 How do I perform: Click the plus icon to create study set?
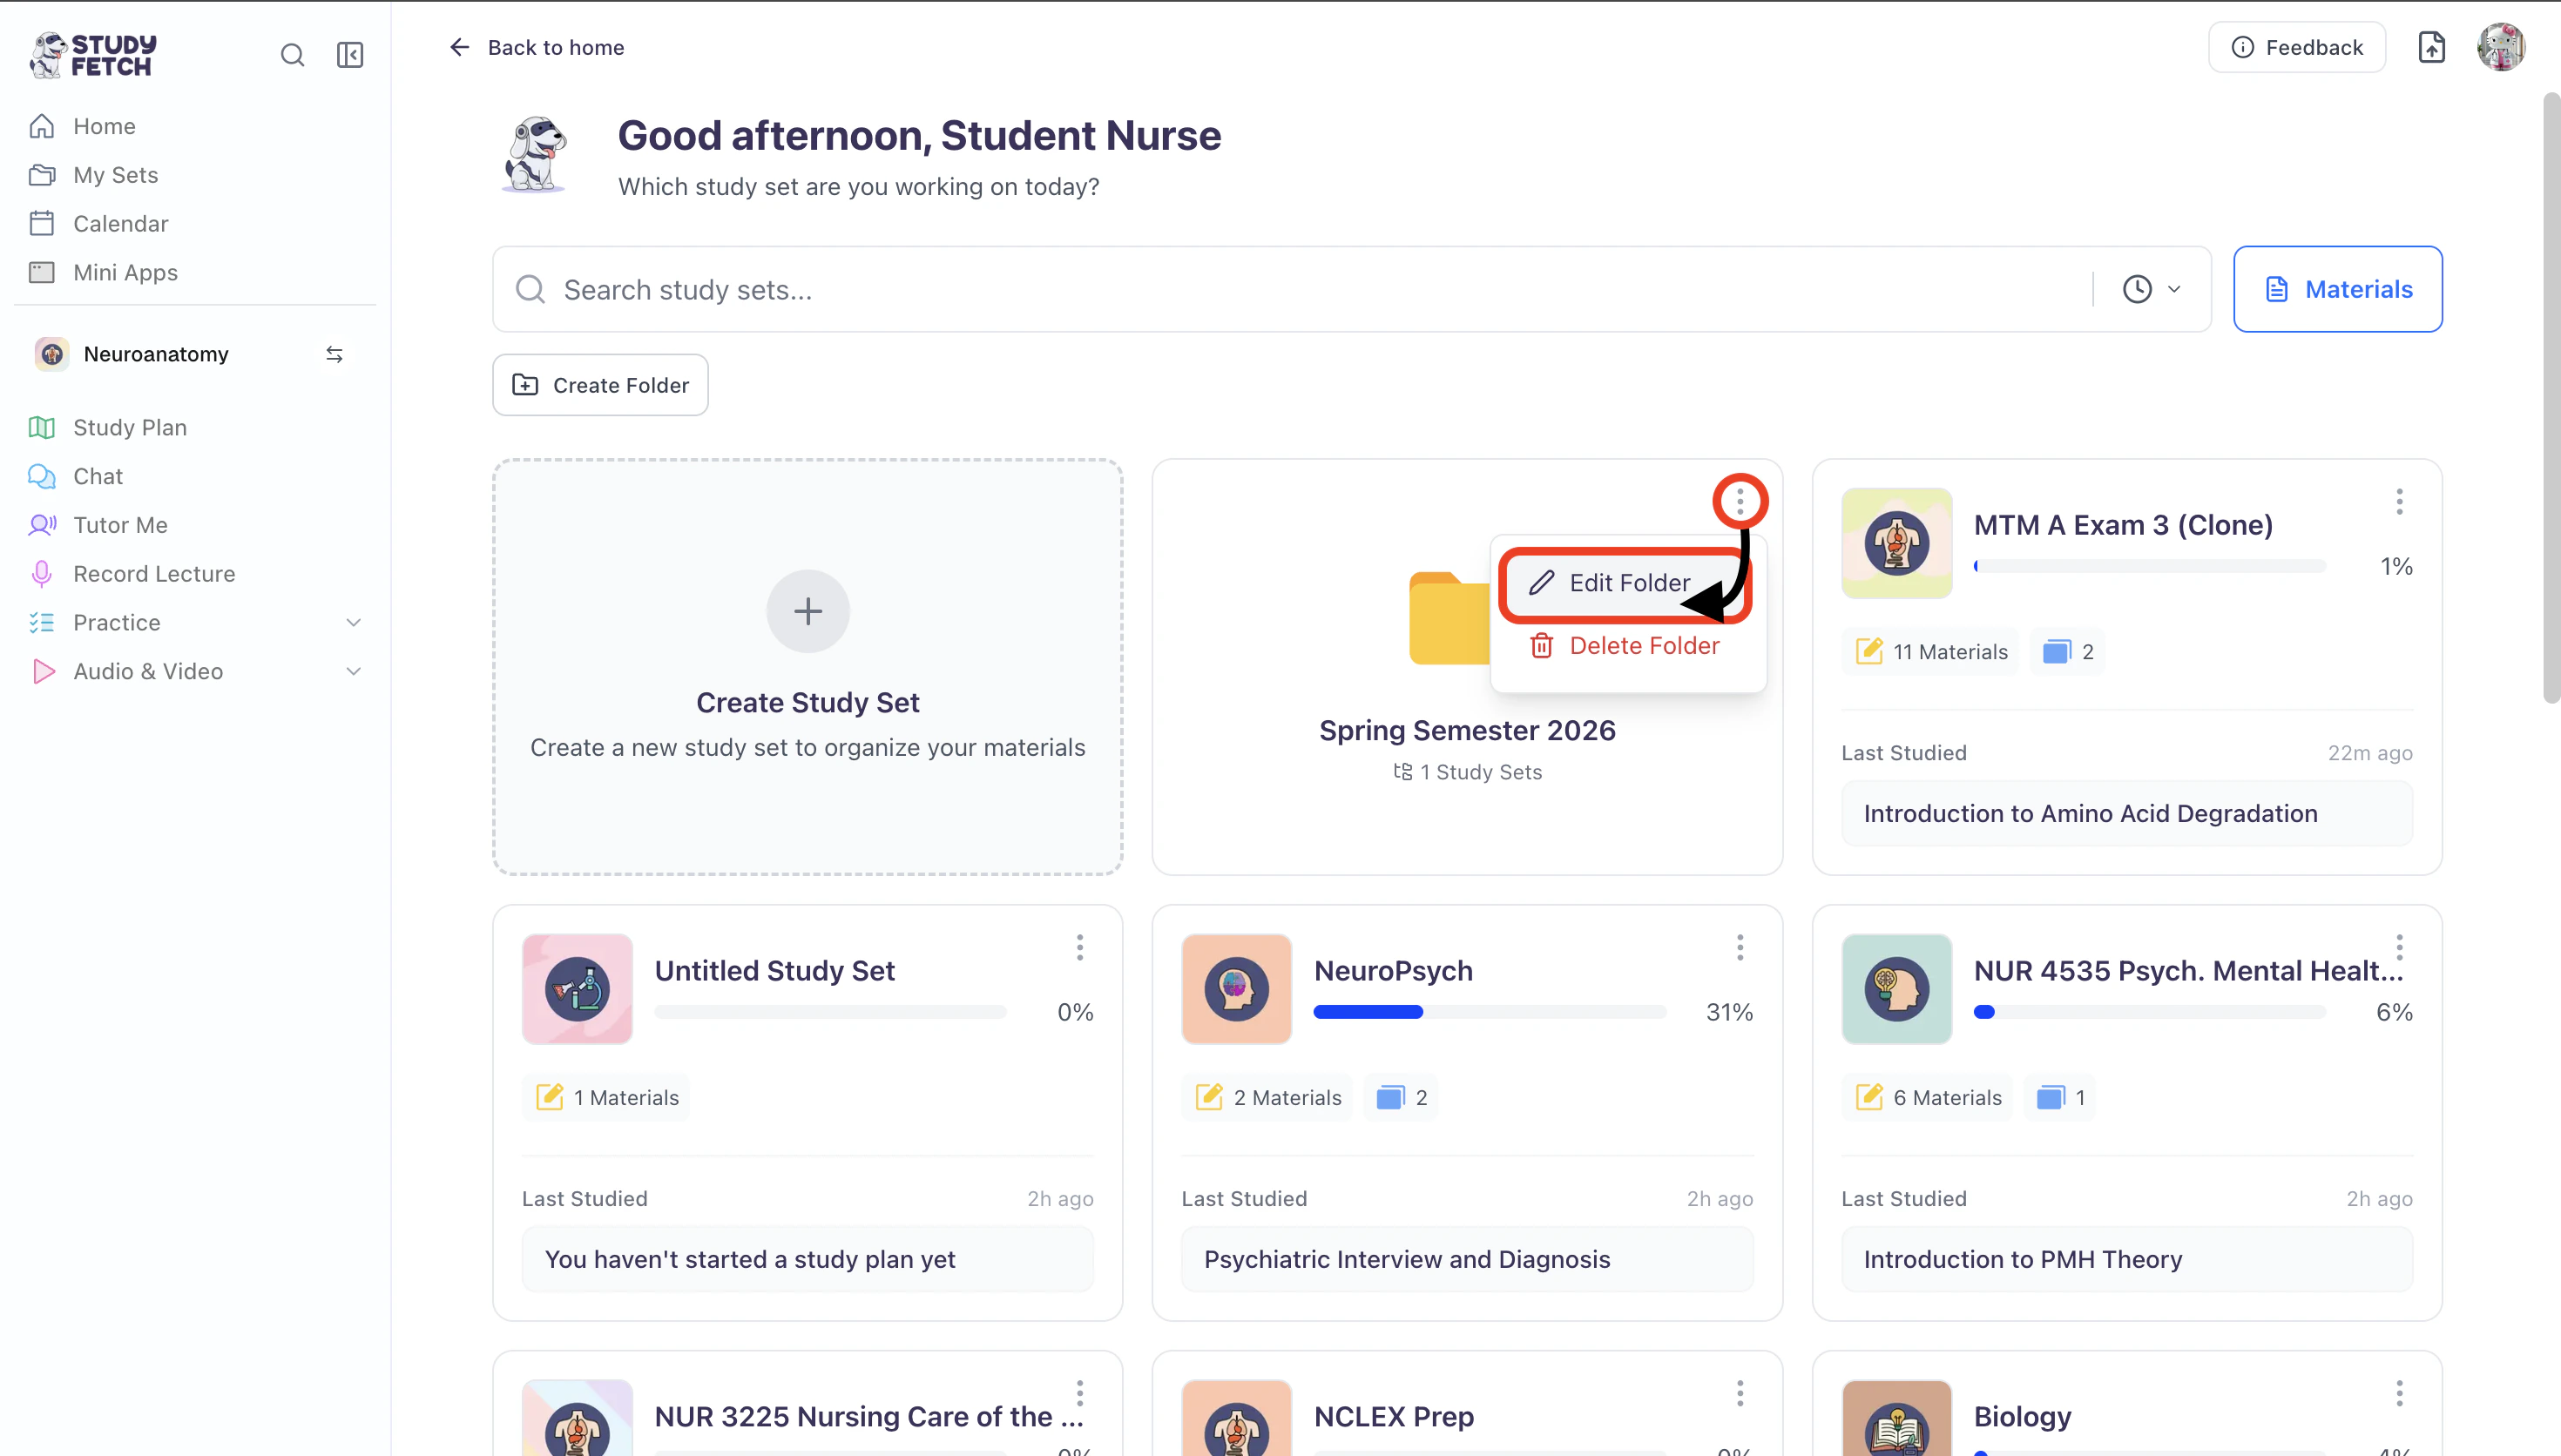(x=808, y=611)
